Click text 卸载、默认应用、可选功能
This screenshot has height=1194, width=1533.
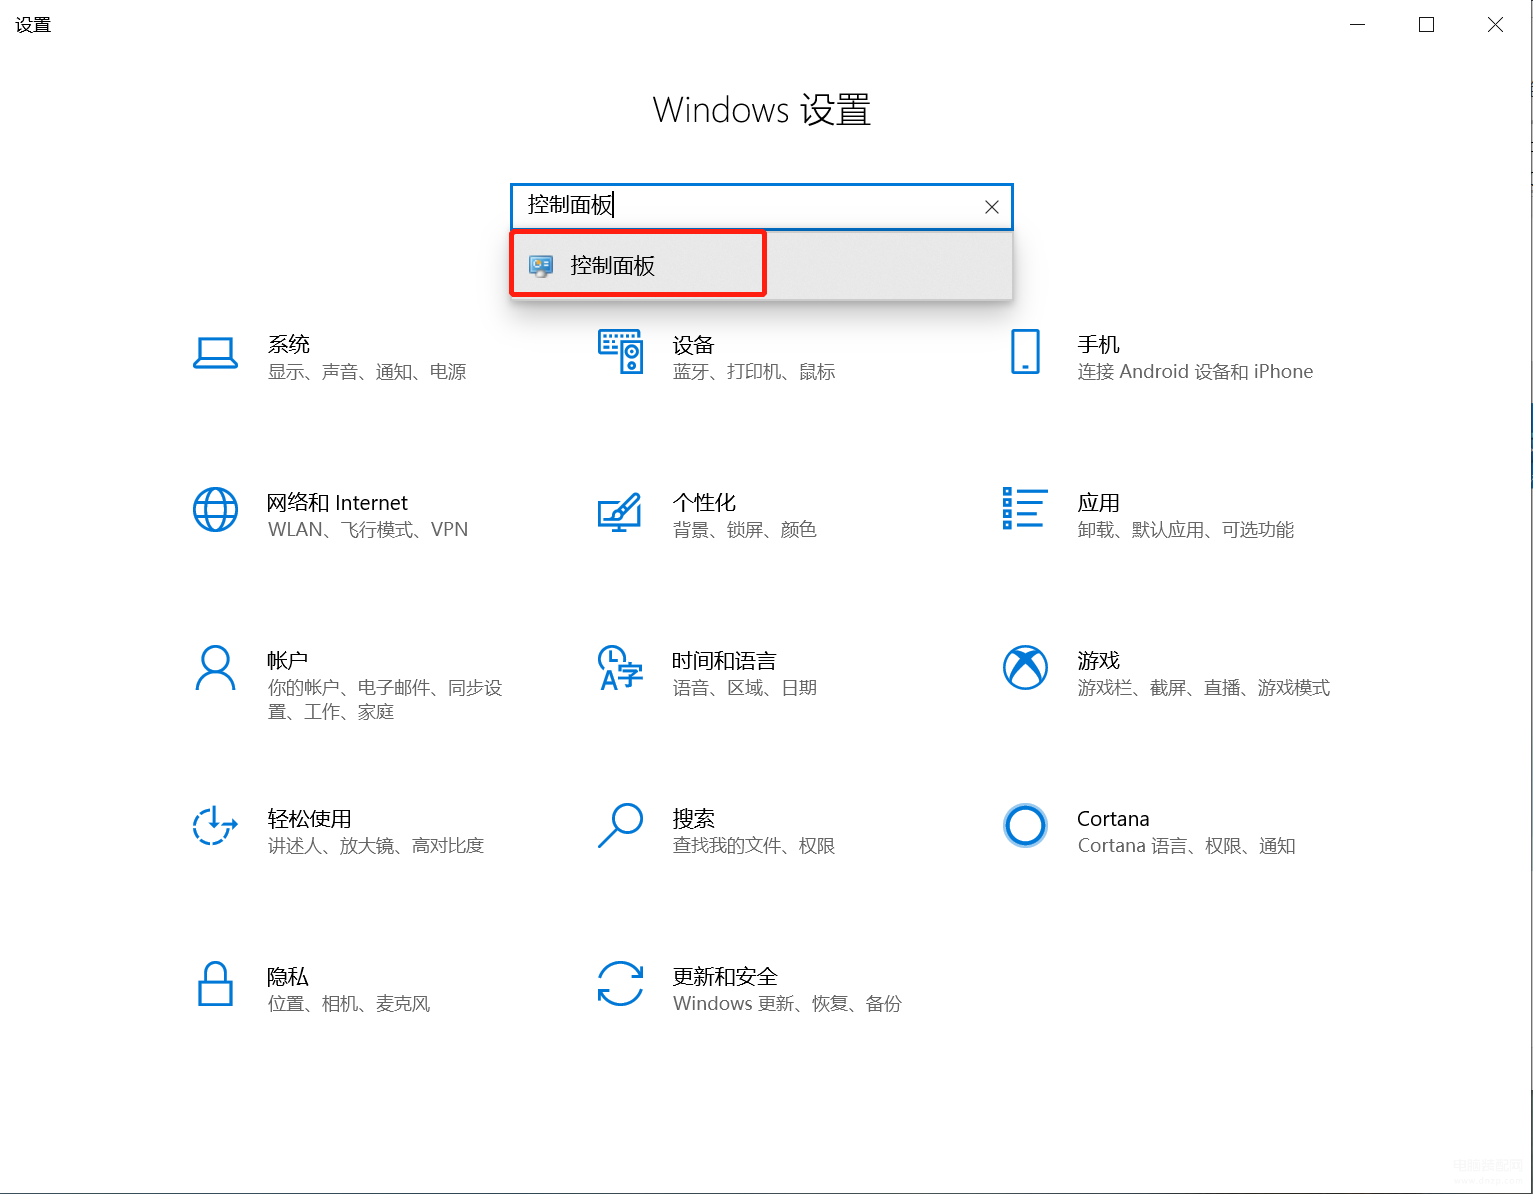pos(1186,530)
